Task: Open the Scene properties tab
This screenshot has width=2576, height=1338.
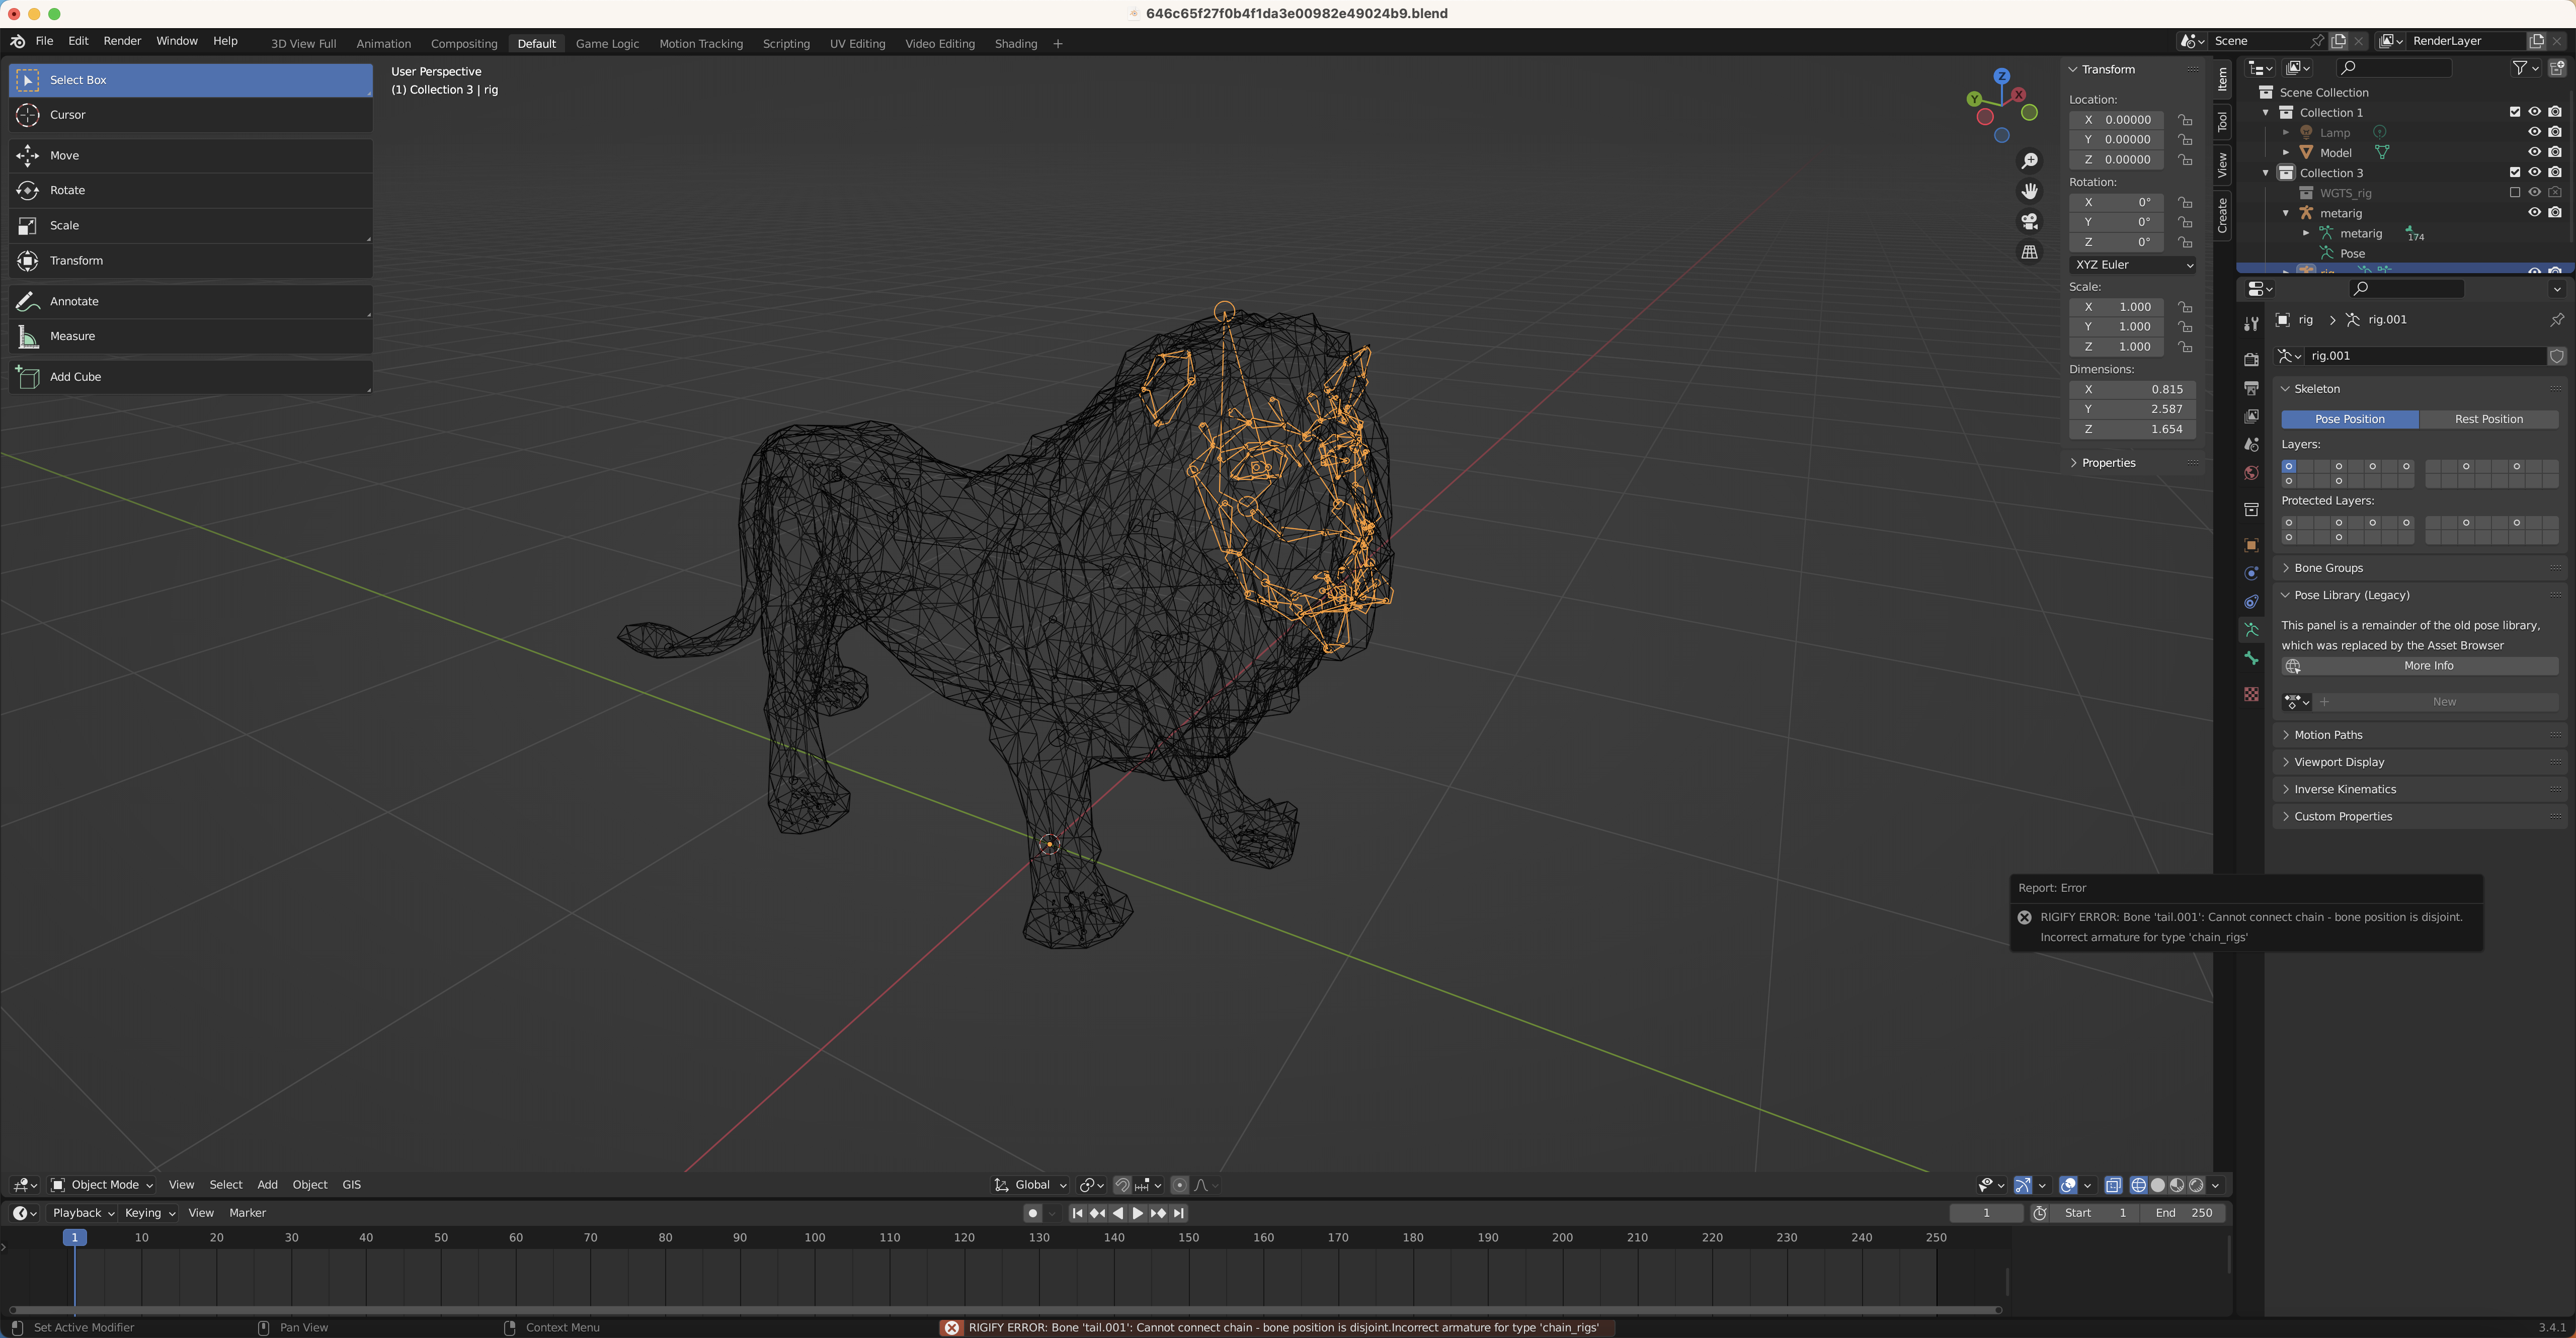Action: point(2251,444)
